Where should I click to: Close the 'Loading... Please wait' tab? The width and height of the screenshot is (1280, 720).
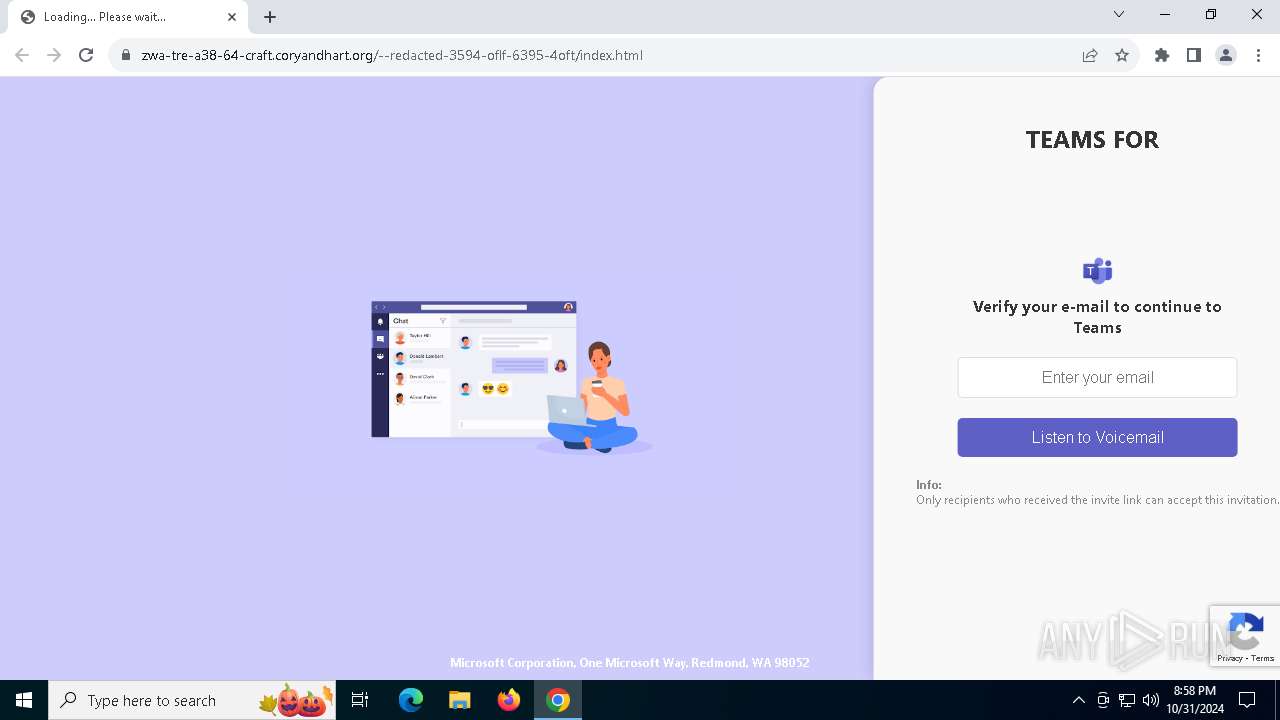[232, 17]
